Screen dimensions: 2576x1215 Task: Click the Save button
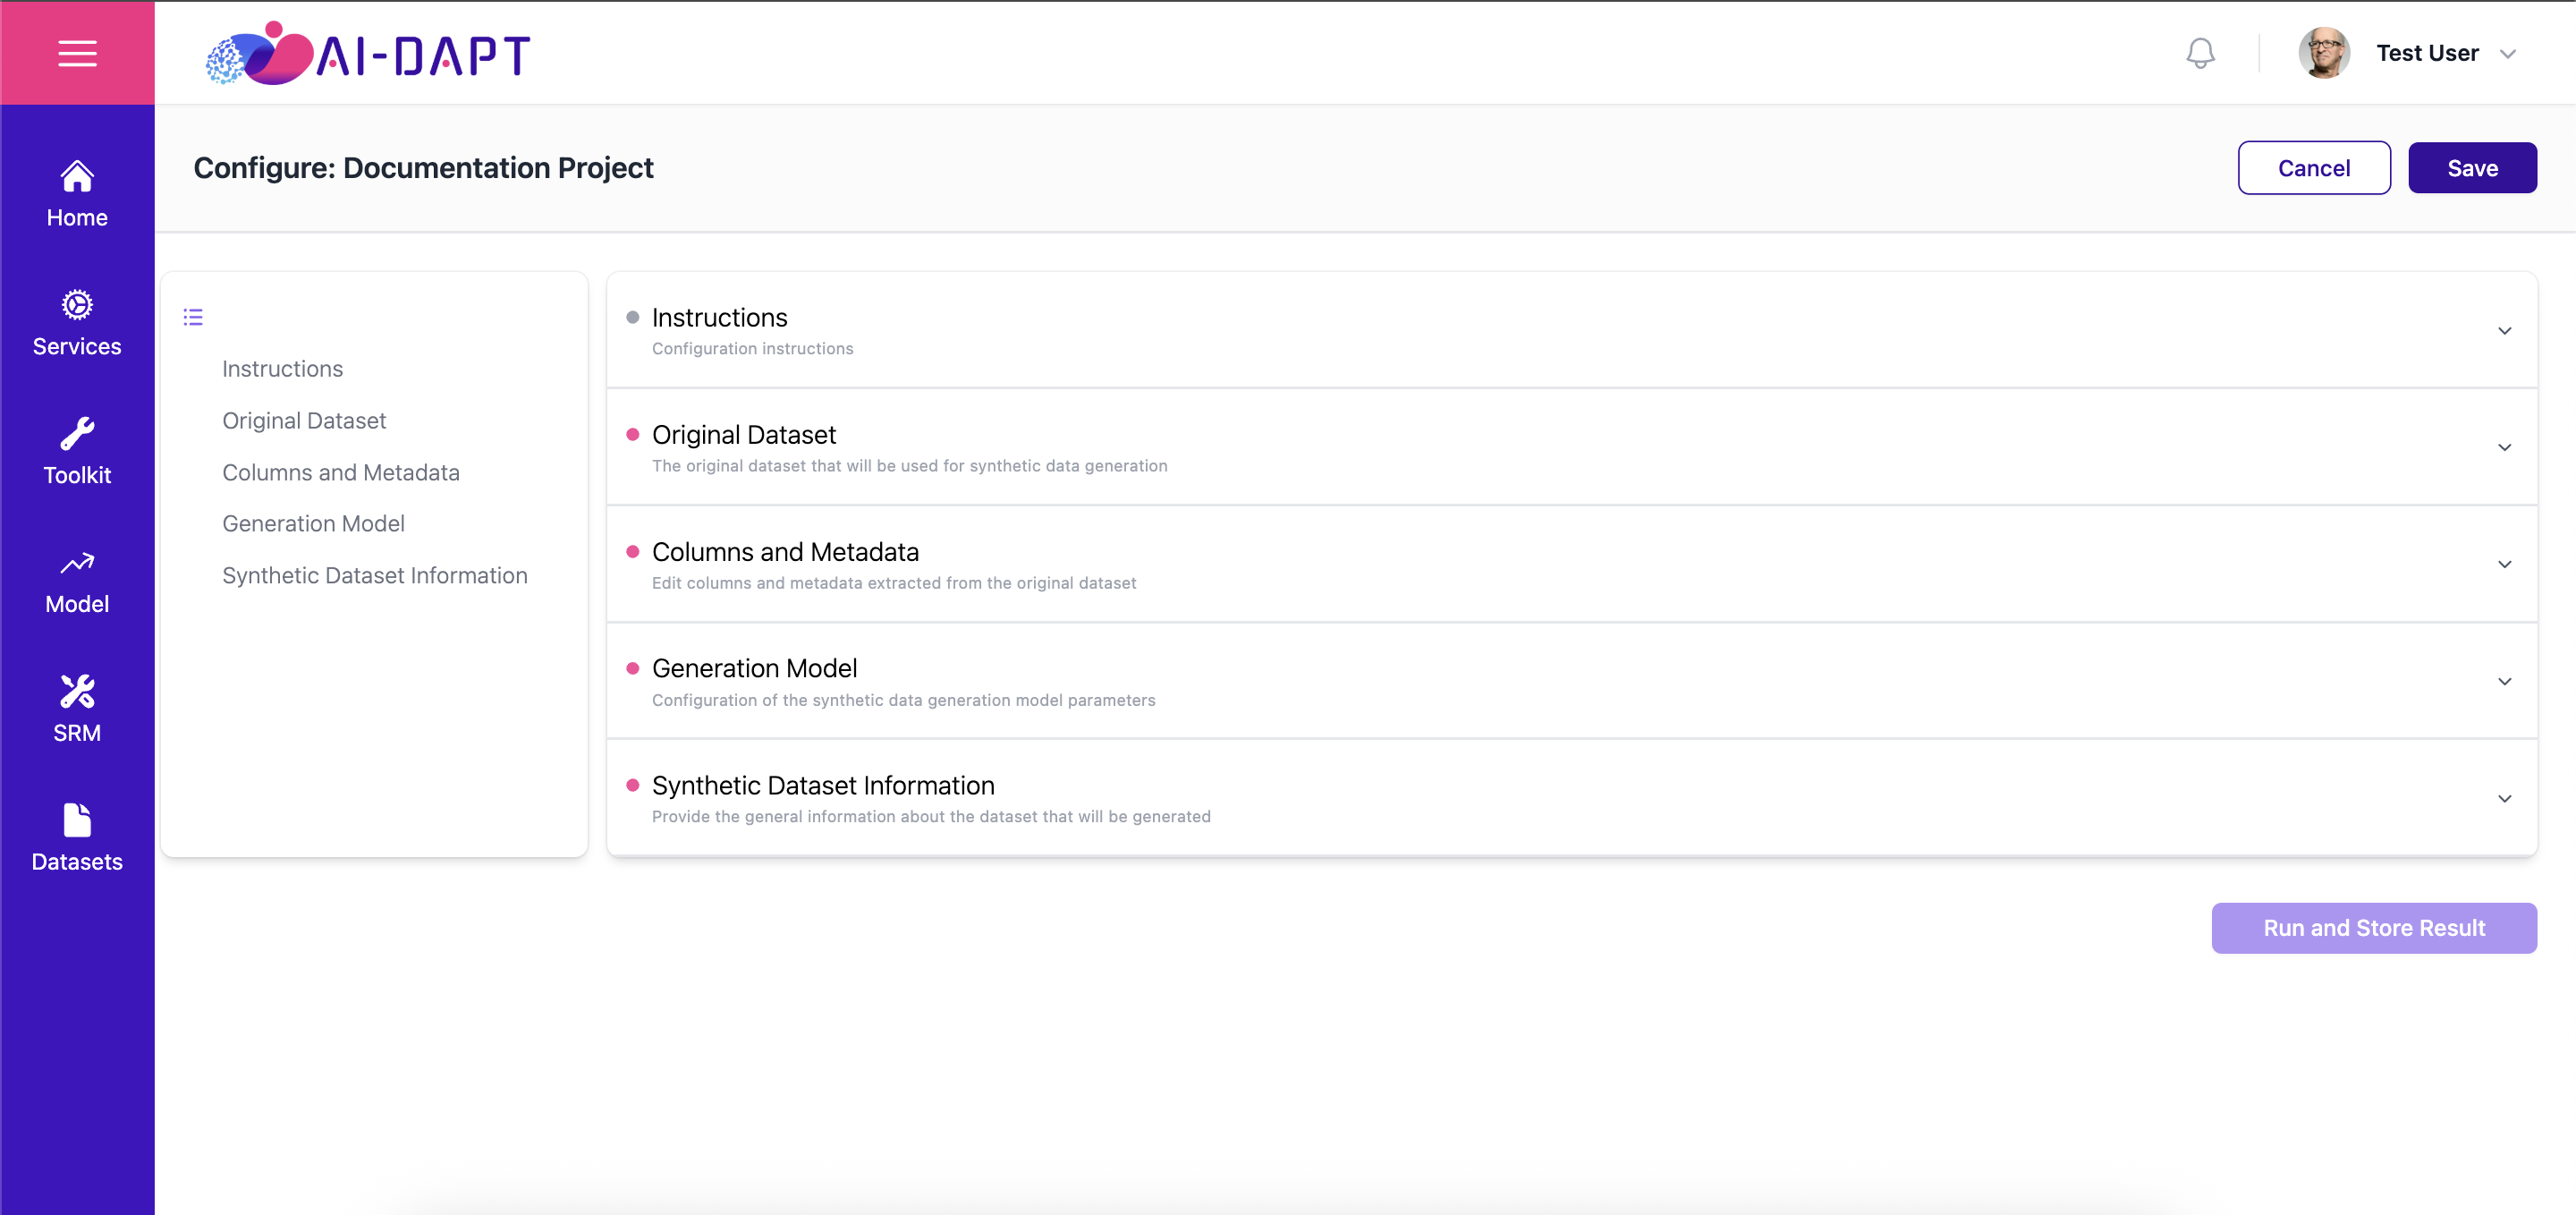click(x=2472, y=168)
